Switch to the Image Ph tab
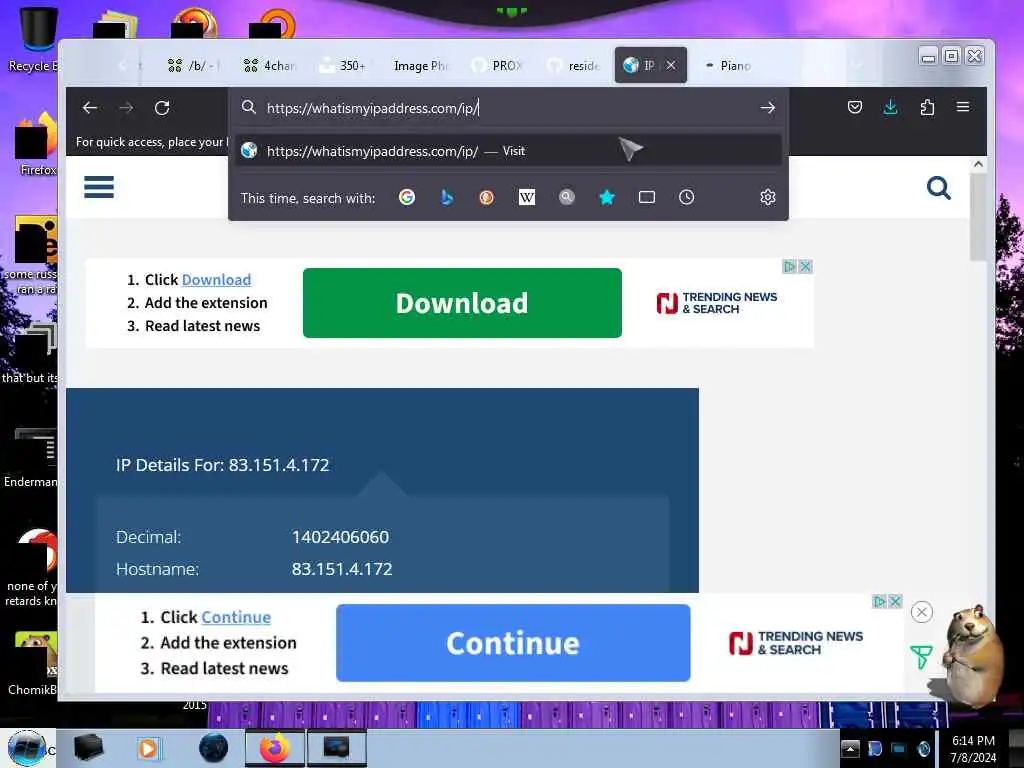This screenshot has height=768, width=1024. pyautogui.click(x=421, y=65)
